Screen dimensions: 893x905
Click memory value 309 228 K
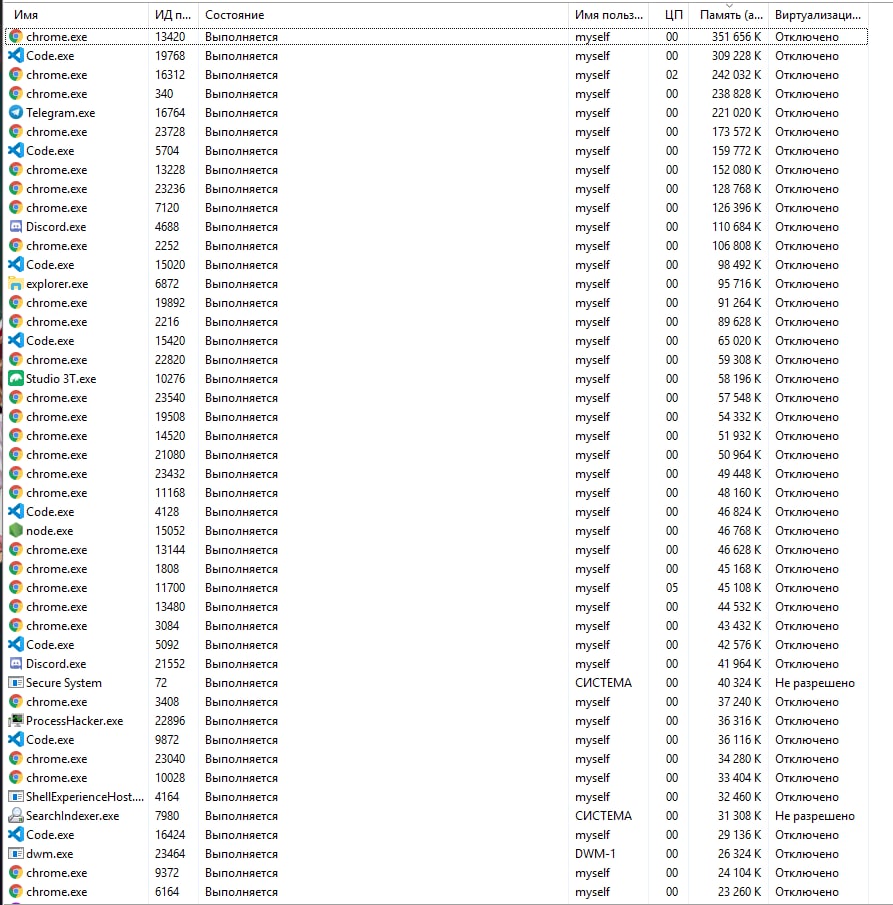737,56
